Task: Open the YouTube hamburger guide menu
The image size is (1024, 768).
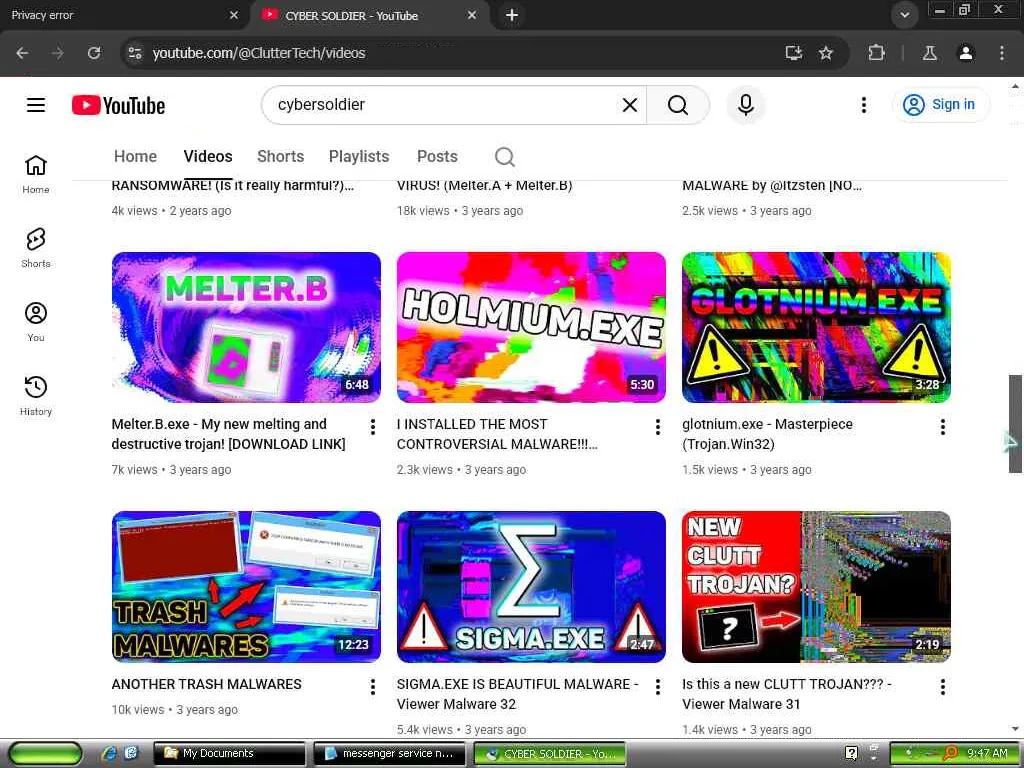Action: pos(36,104)
